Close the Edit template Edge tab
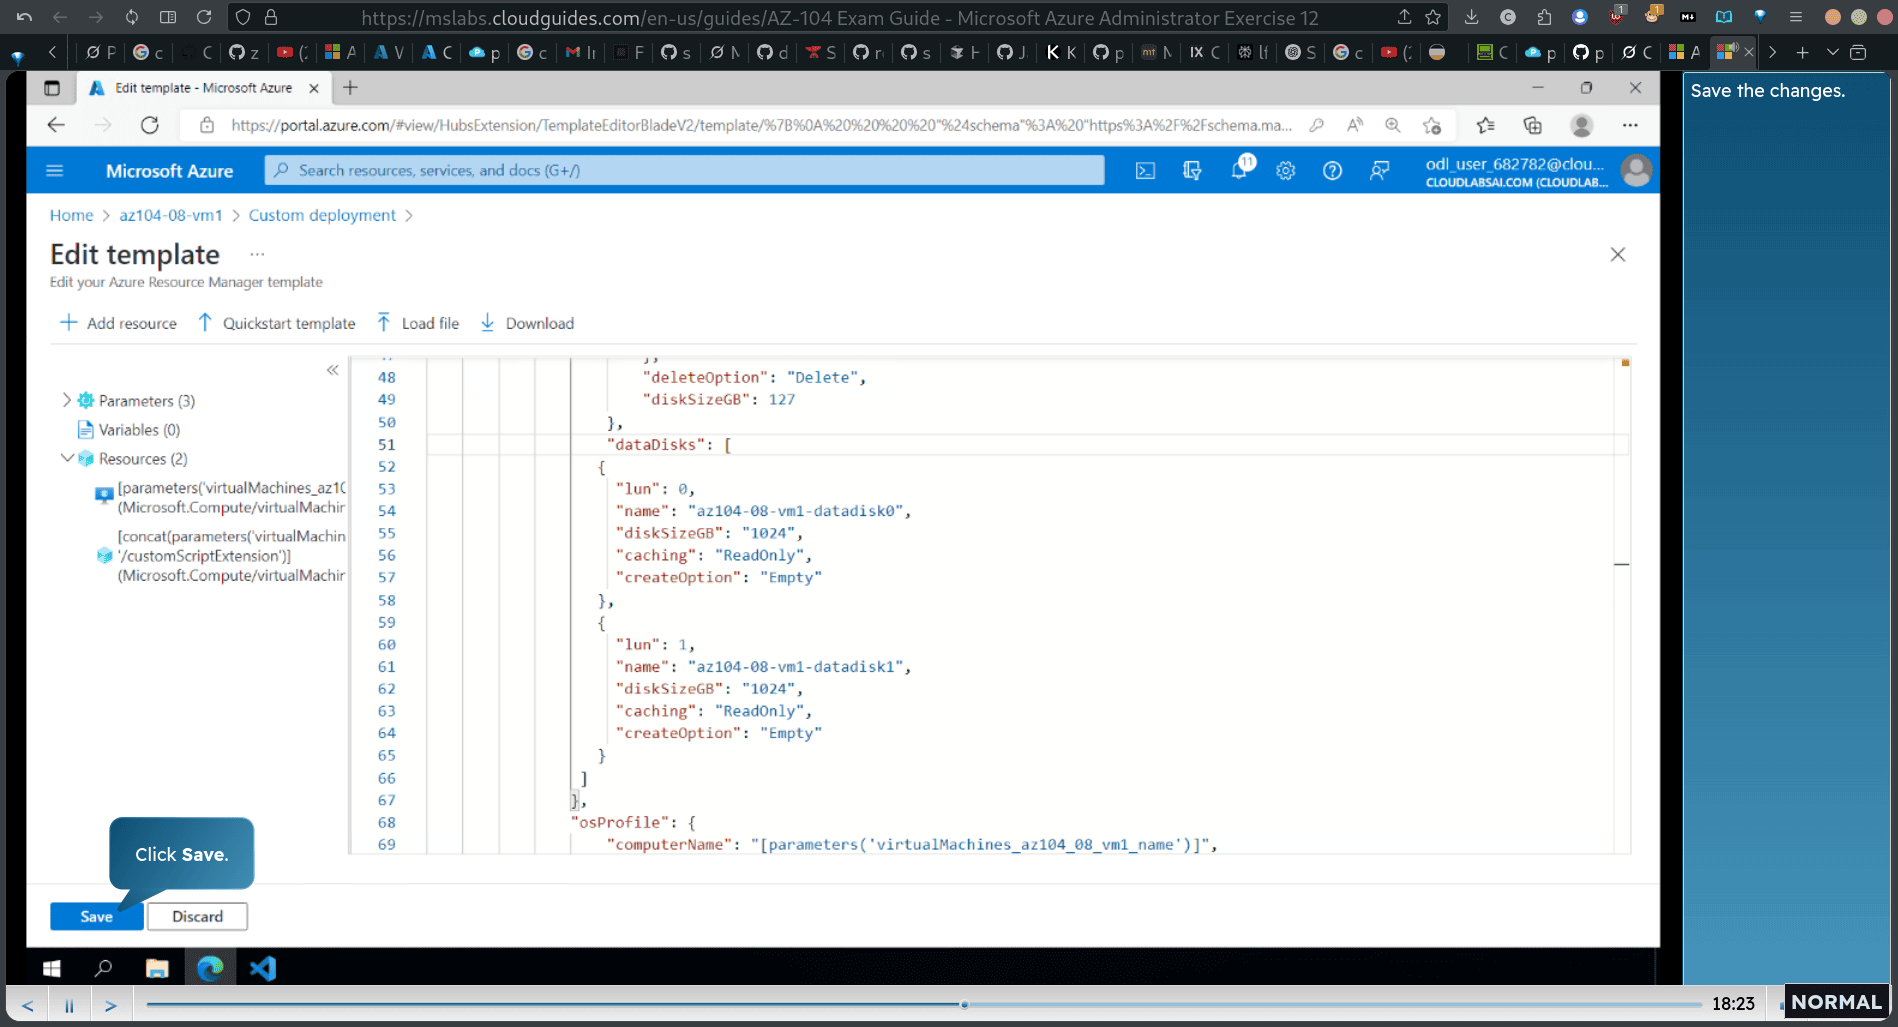The image size is (1898, 1027). click(x=314, y=88)
